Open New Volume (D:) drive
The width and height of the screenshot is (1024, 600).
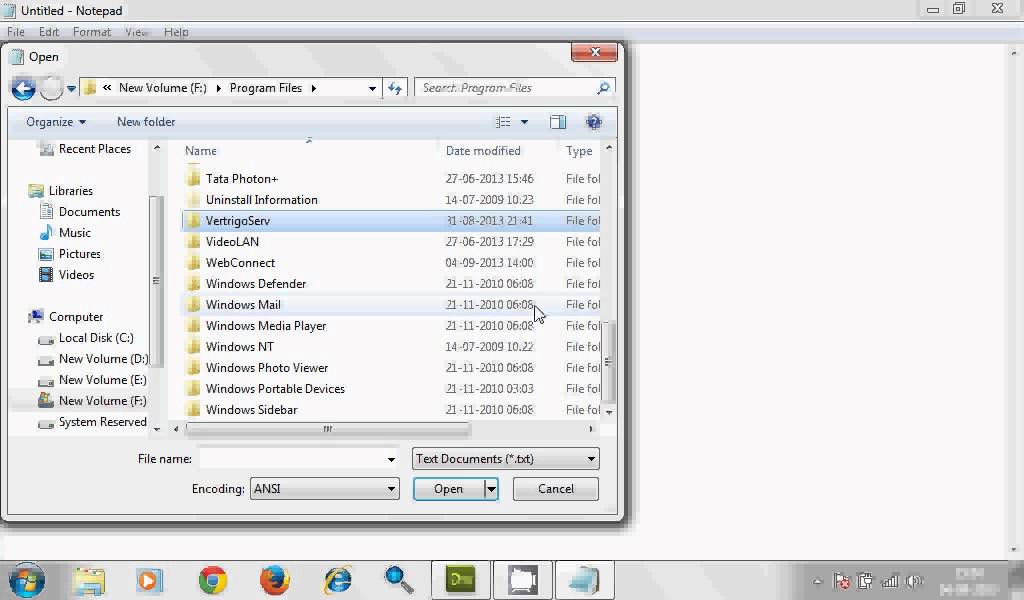(93, 358)
